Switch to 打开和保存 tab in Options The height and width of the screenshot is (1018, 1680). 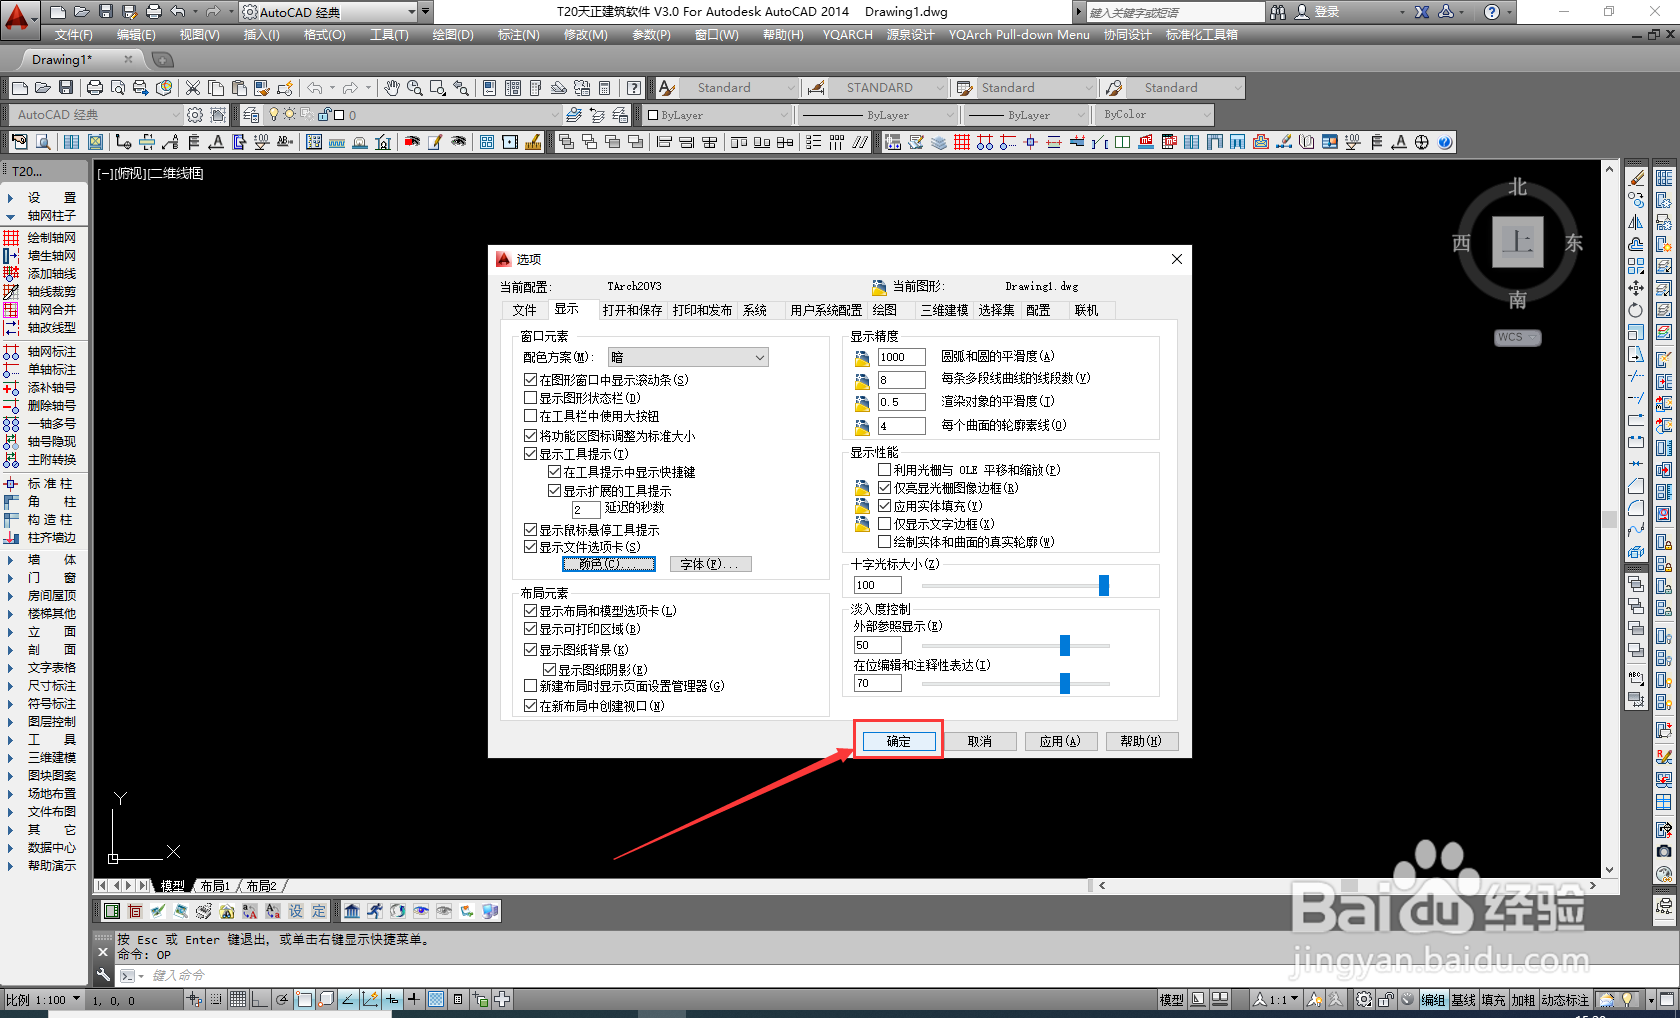632,310
